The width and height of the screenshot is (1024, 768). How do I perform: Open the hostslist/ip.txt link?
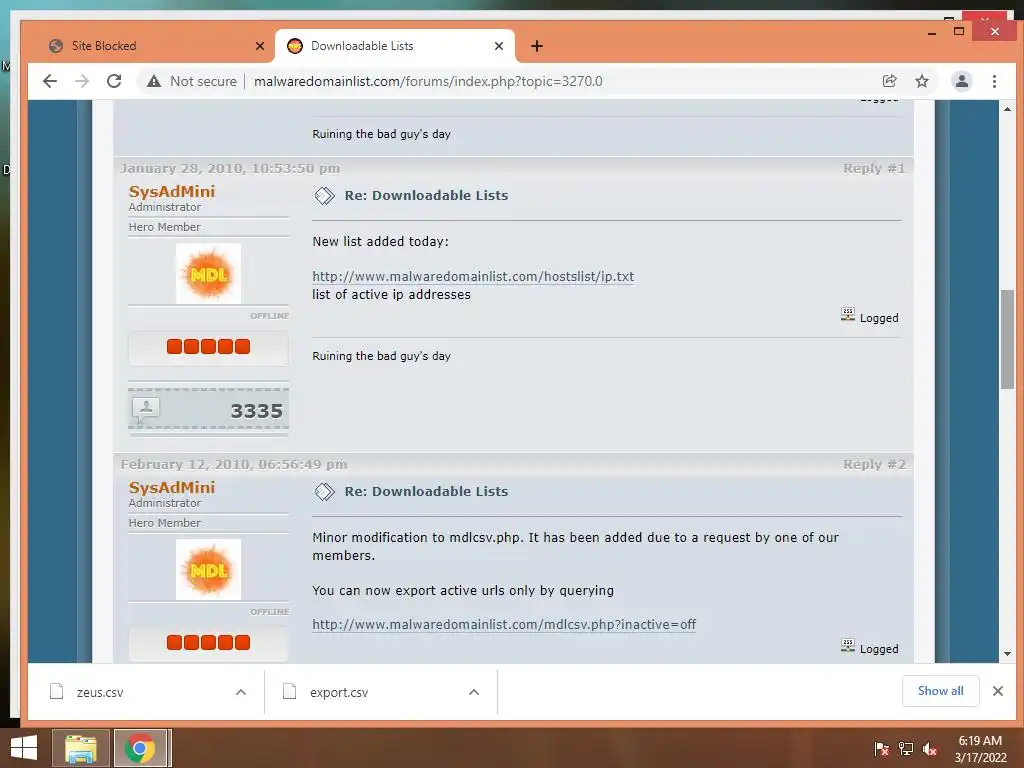(473, 276)
